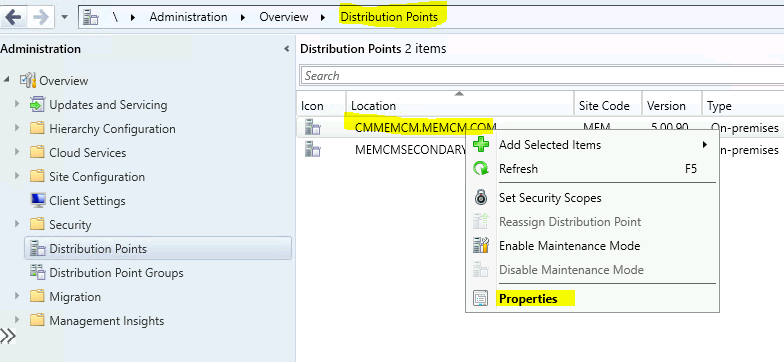Image resolution: width=784 pixels, height=362 pixels.
Task: Sort by the Site Code column header
Action: click(608, 106)
